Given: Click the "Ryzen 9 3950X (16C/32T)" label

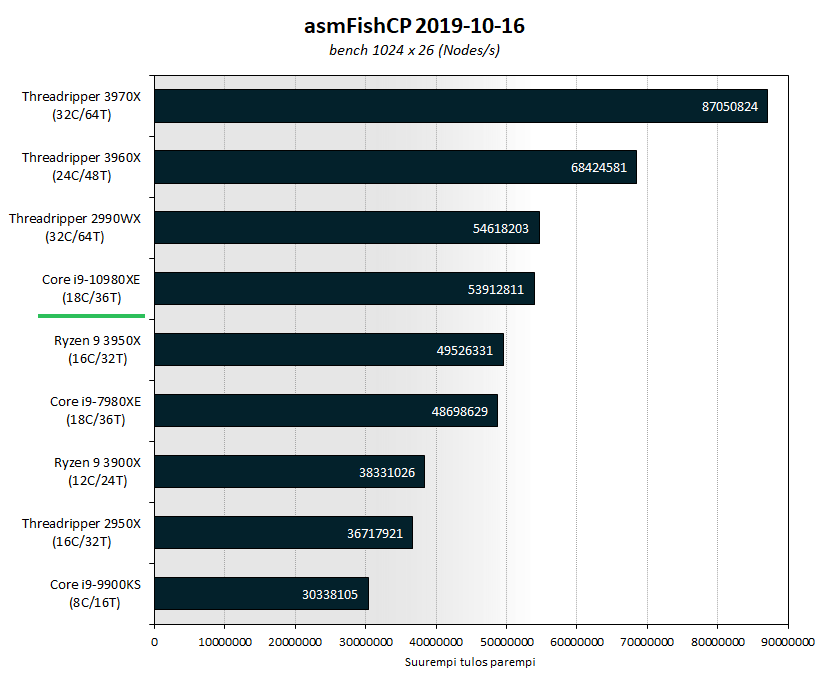Looking at the screenshot, I should 97,349.
